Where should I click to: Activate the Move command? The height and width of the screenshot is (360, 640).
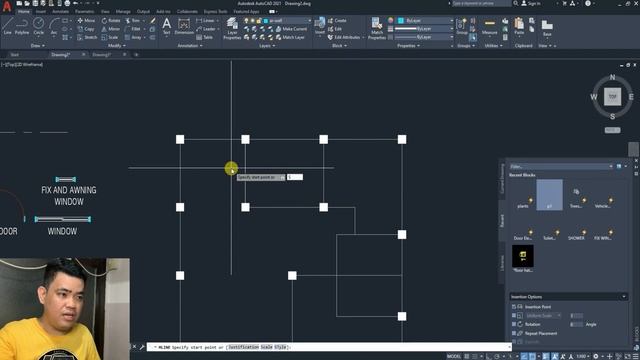[86, 20]
